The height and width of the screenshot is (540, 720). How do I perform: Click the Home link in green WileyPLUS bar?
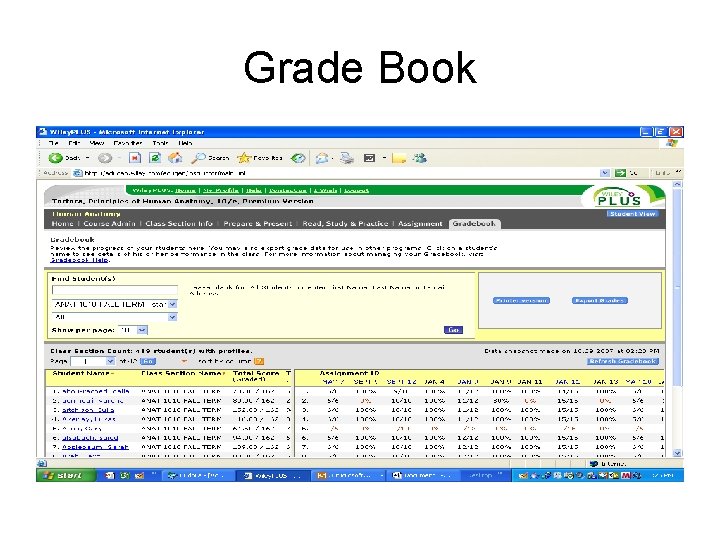tap(185, 190)
